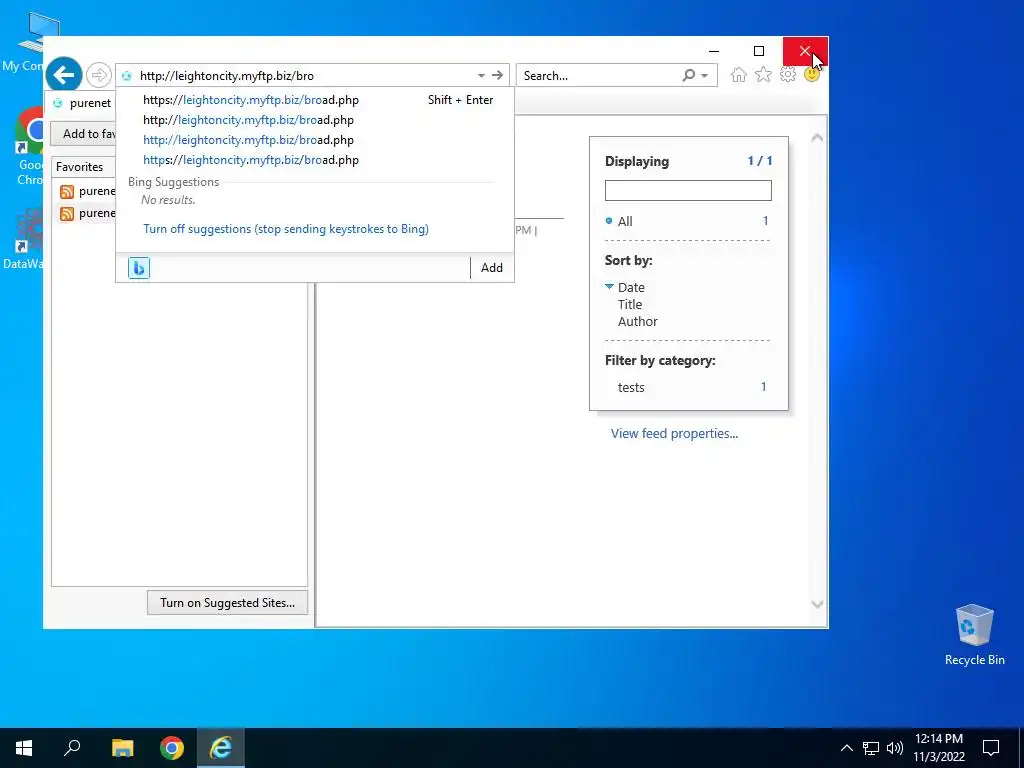The width and height of the screenshot is (1024, 768).
Task: Open Favorites star icon
Action: pos(763,74)
